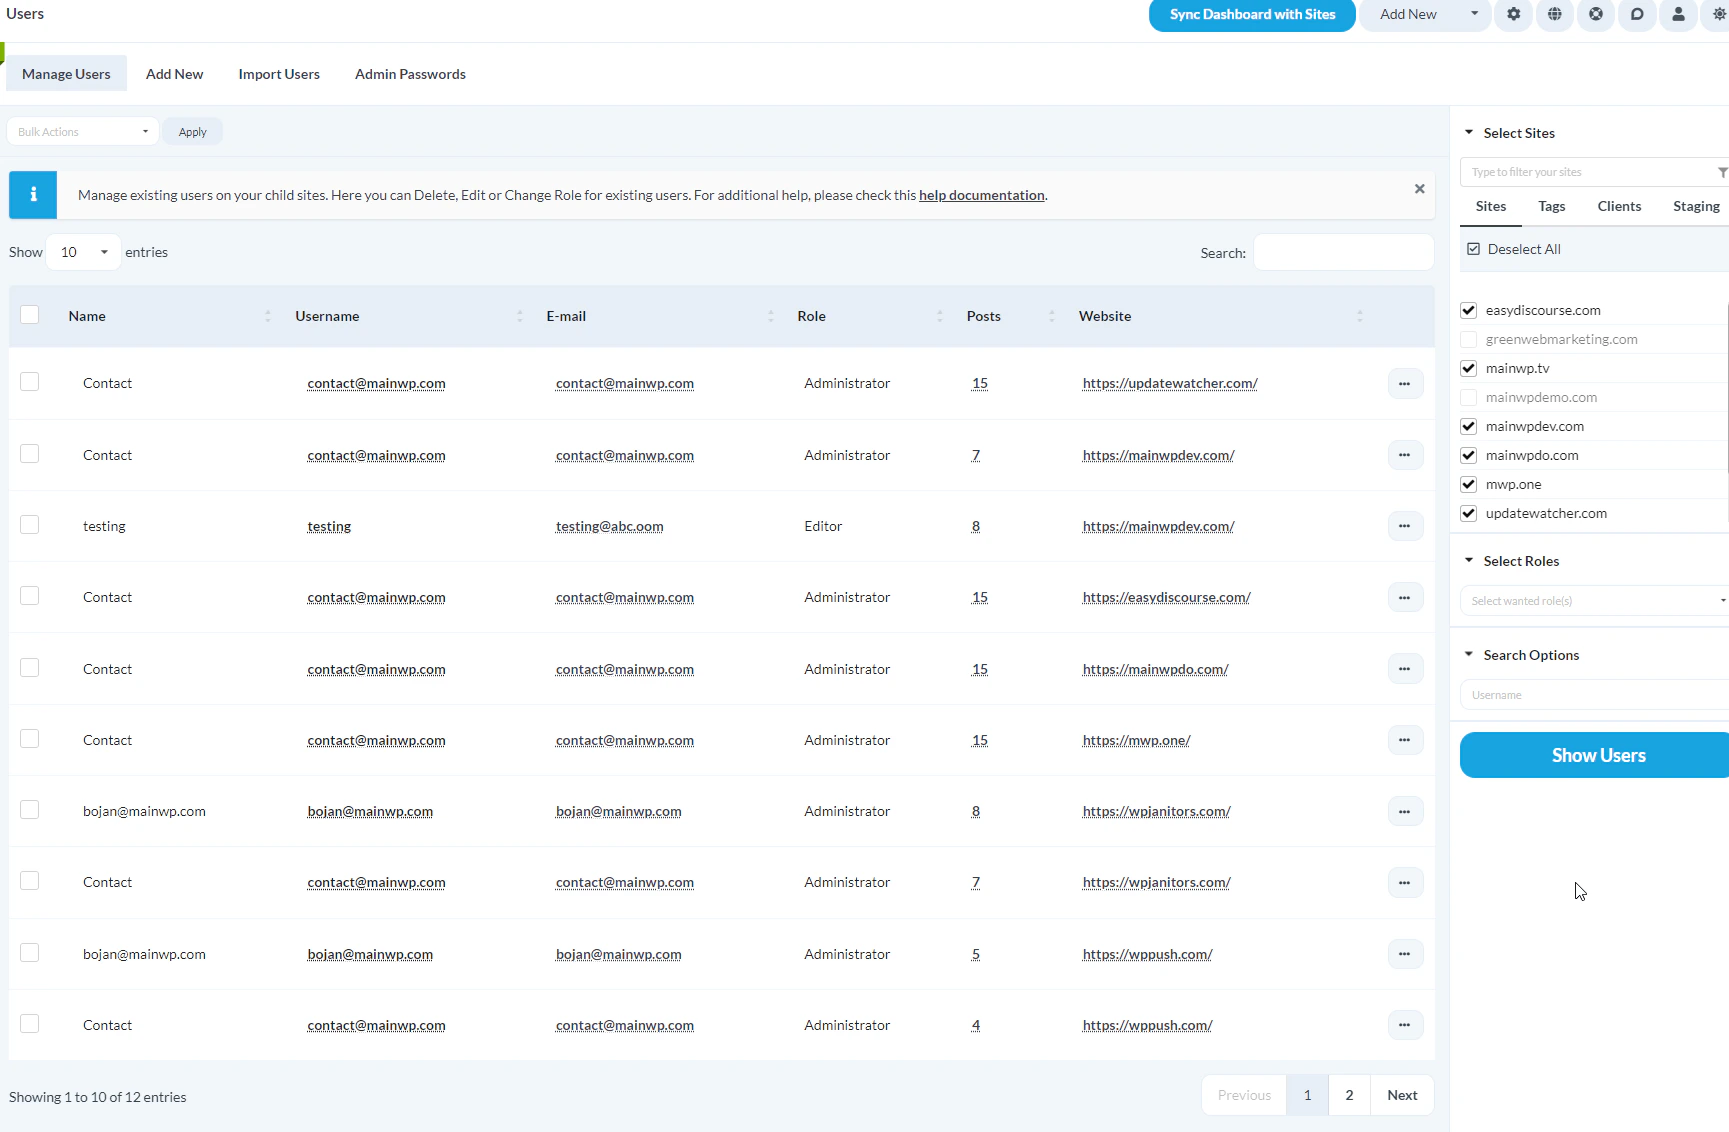The height and width of the screenshot is (1132, 1729).
Task: Focus the Username search options field
Action: [1594, 695]
